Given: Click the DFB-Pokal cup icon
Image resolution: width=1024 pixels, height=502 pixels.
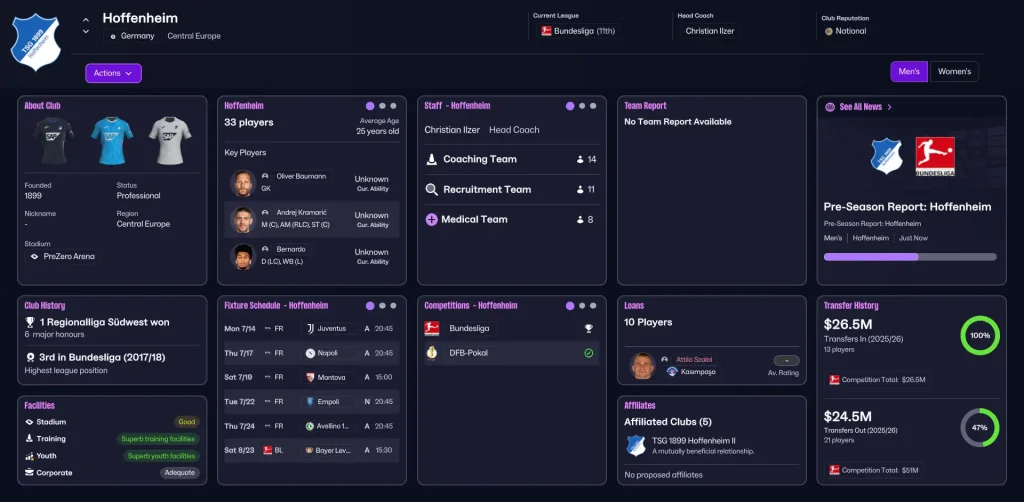Looking at the screenshot, I should (432, 353).
